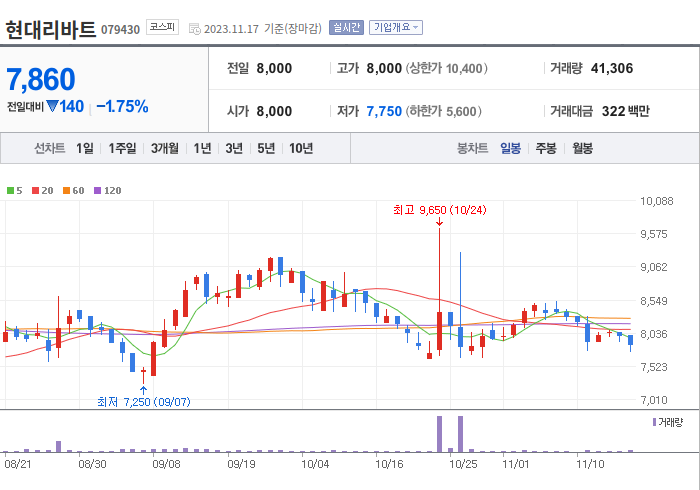Click the tallest volume bar at 10/24
The height and width of the screenshot is (490, 700).
tap(439, 434)
